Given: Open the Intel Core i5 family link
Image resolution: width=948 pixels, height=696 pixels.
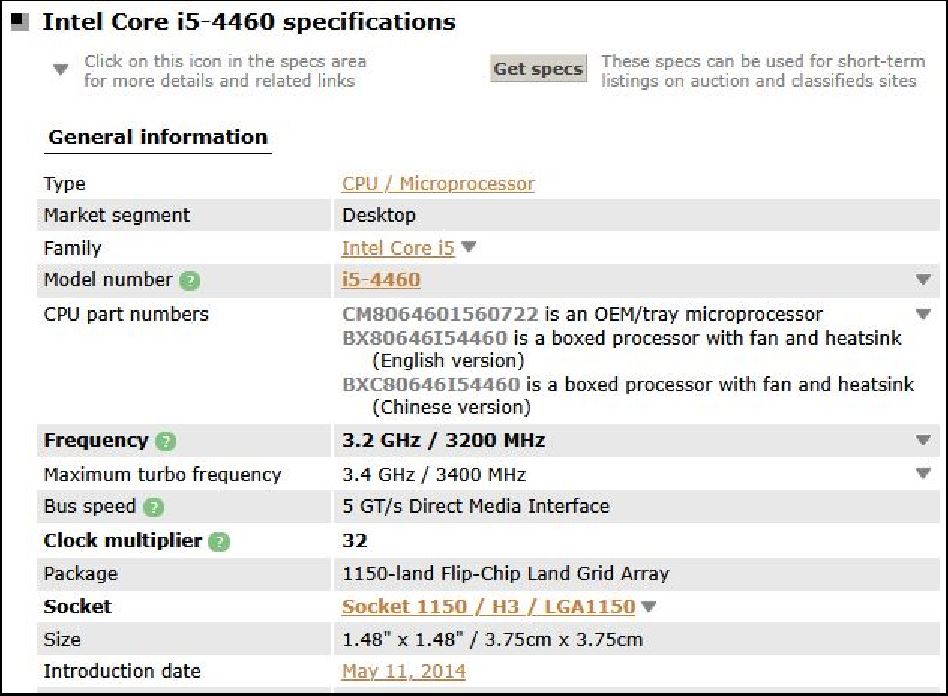Looking at the screenshot, I should click(x=398, y=248).
